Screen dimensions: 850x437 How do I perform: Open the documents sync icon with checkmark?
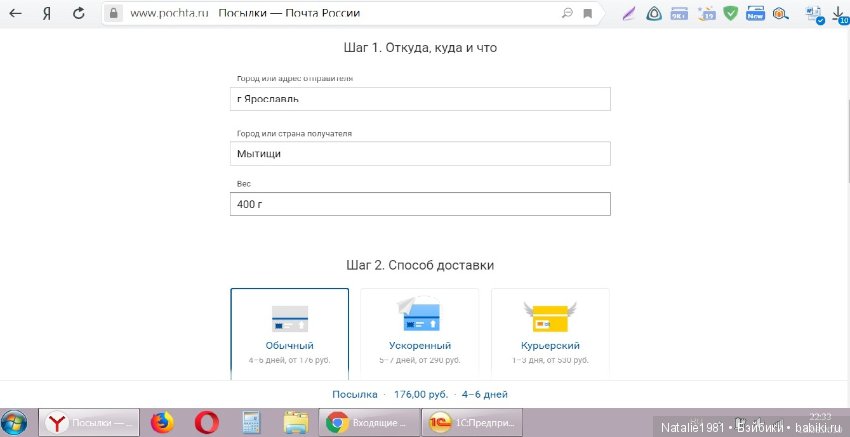pos(815,14)
